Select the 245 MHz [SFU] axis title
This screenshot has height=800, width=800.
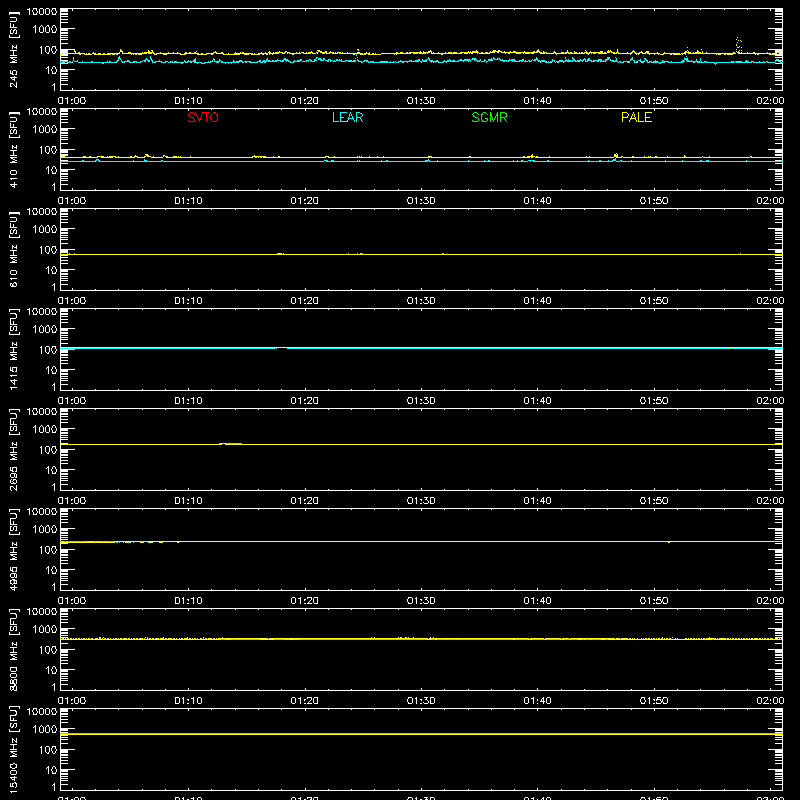[13, 49]
